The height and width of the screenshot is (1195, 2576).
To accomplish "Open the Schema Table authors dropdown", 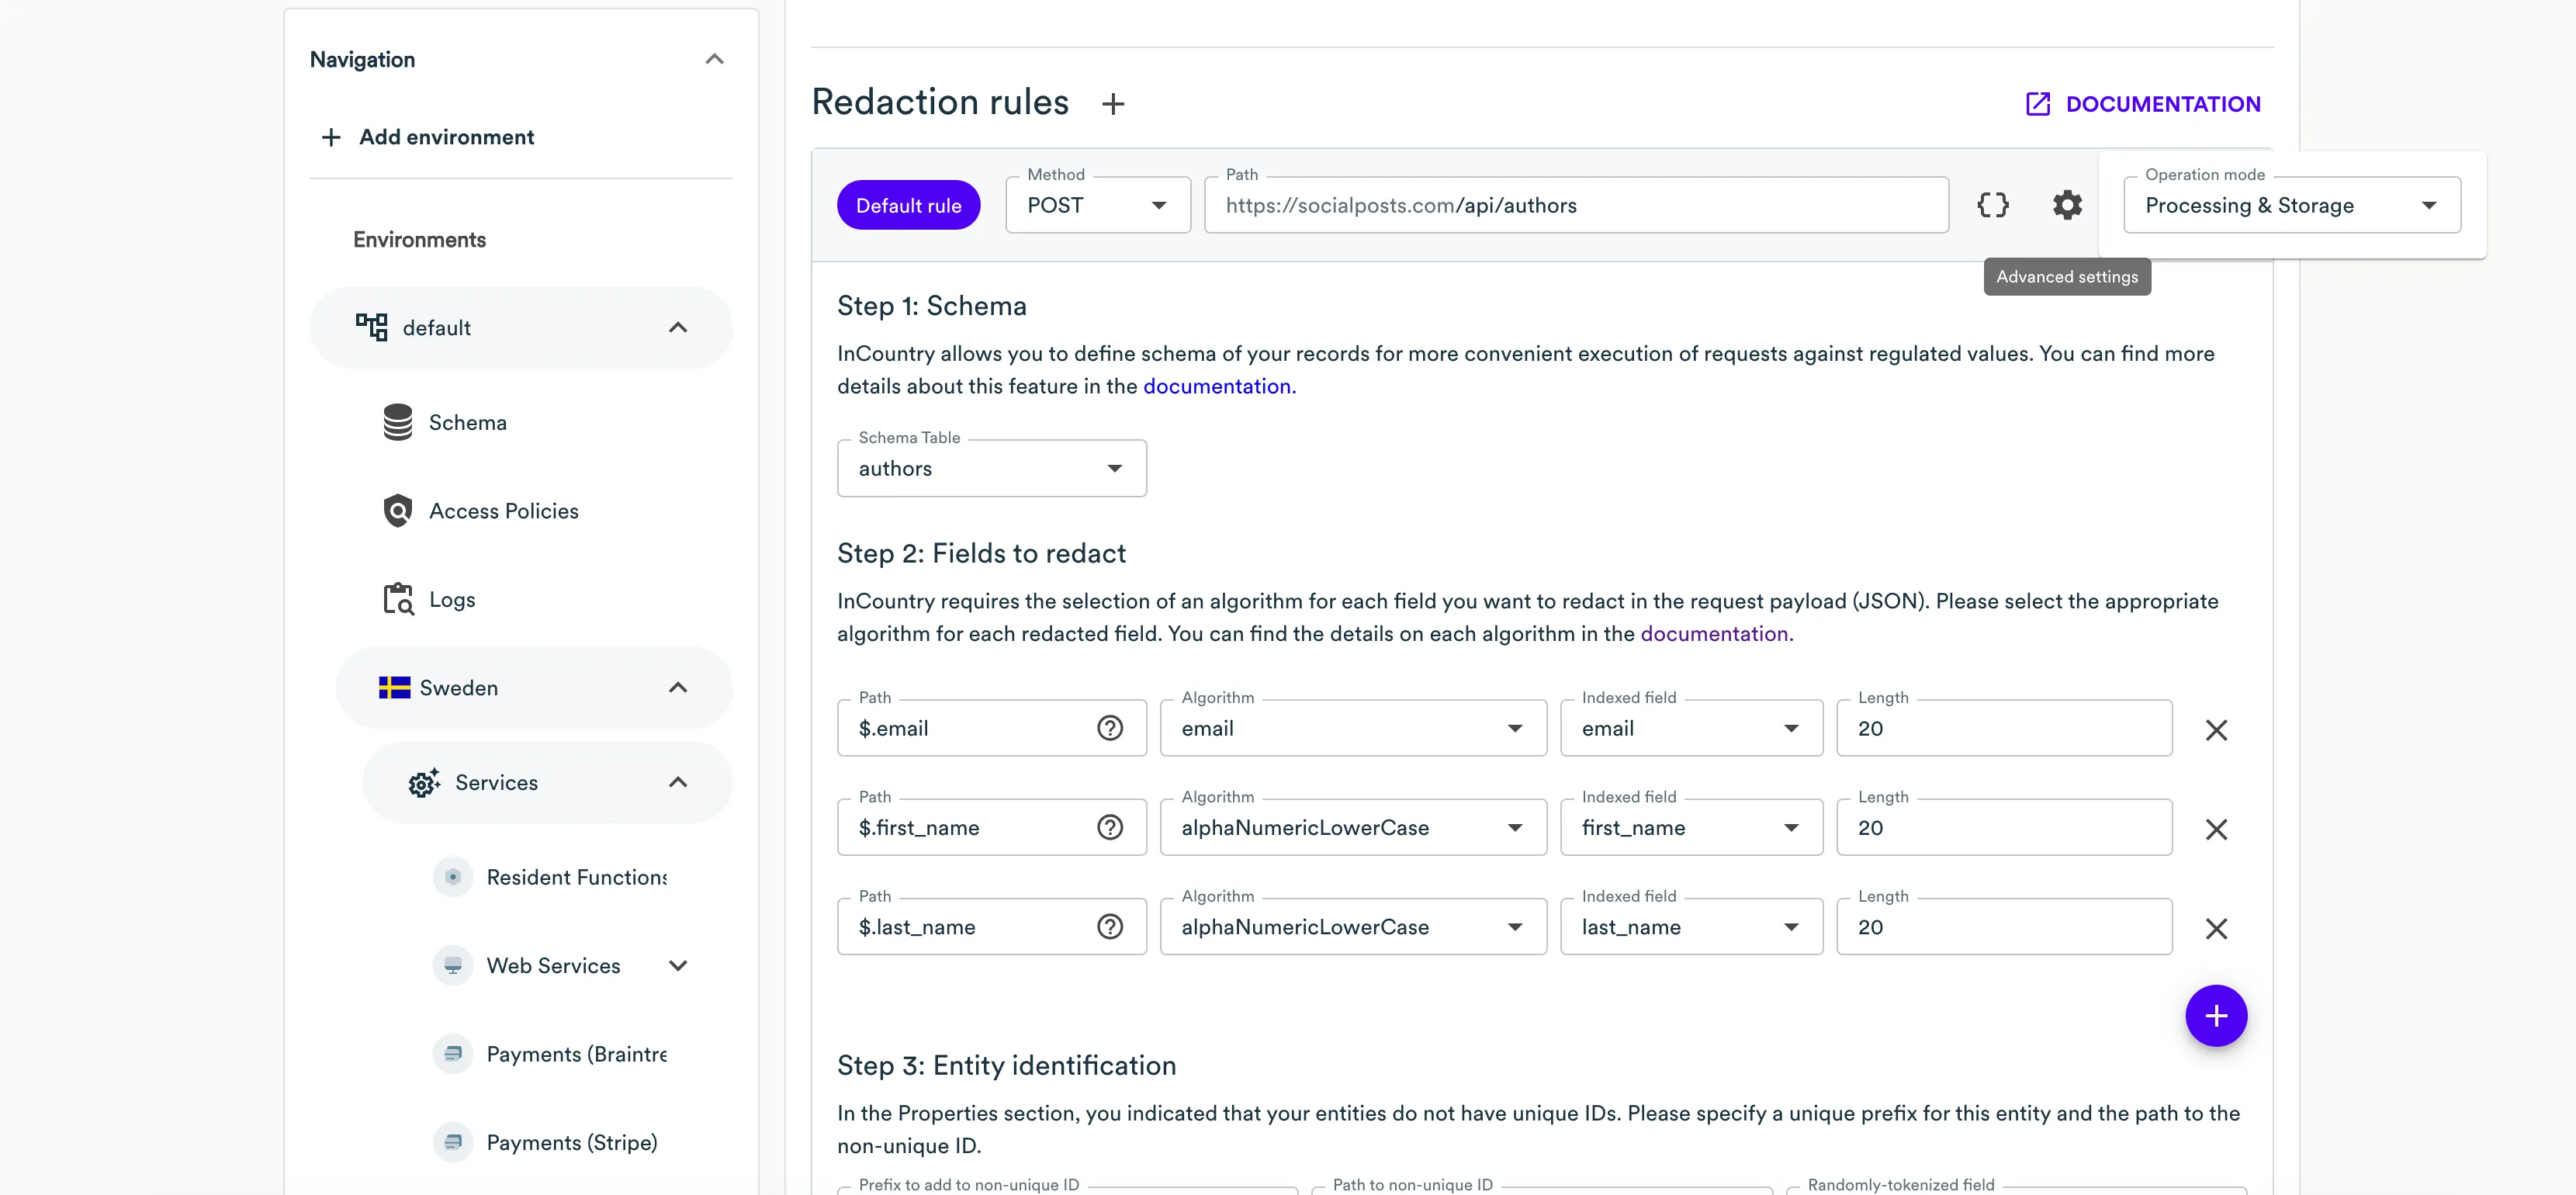I will (x=990, y=469).
